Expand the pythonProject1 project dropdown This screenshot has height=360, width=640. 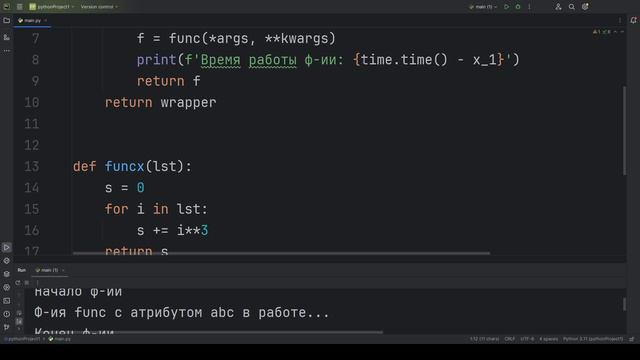(x=52, y=7)
